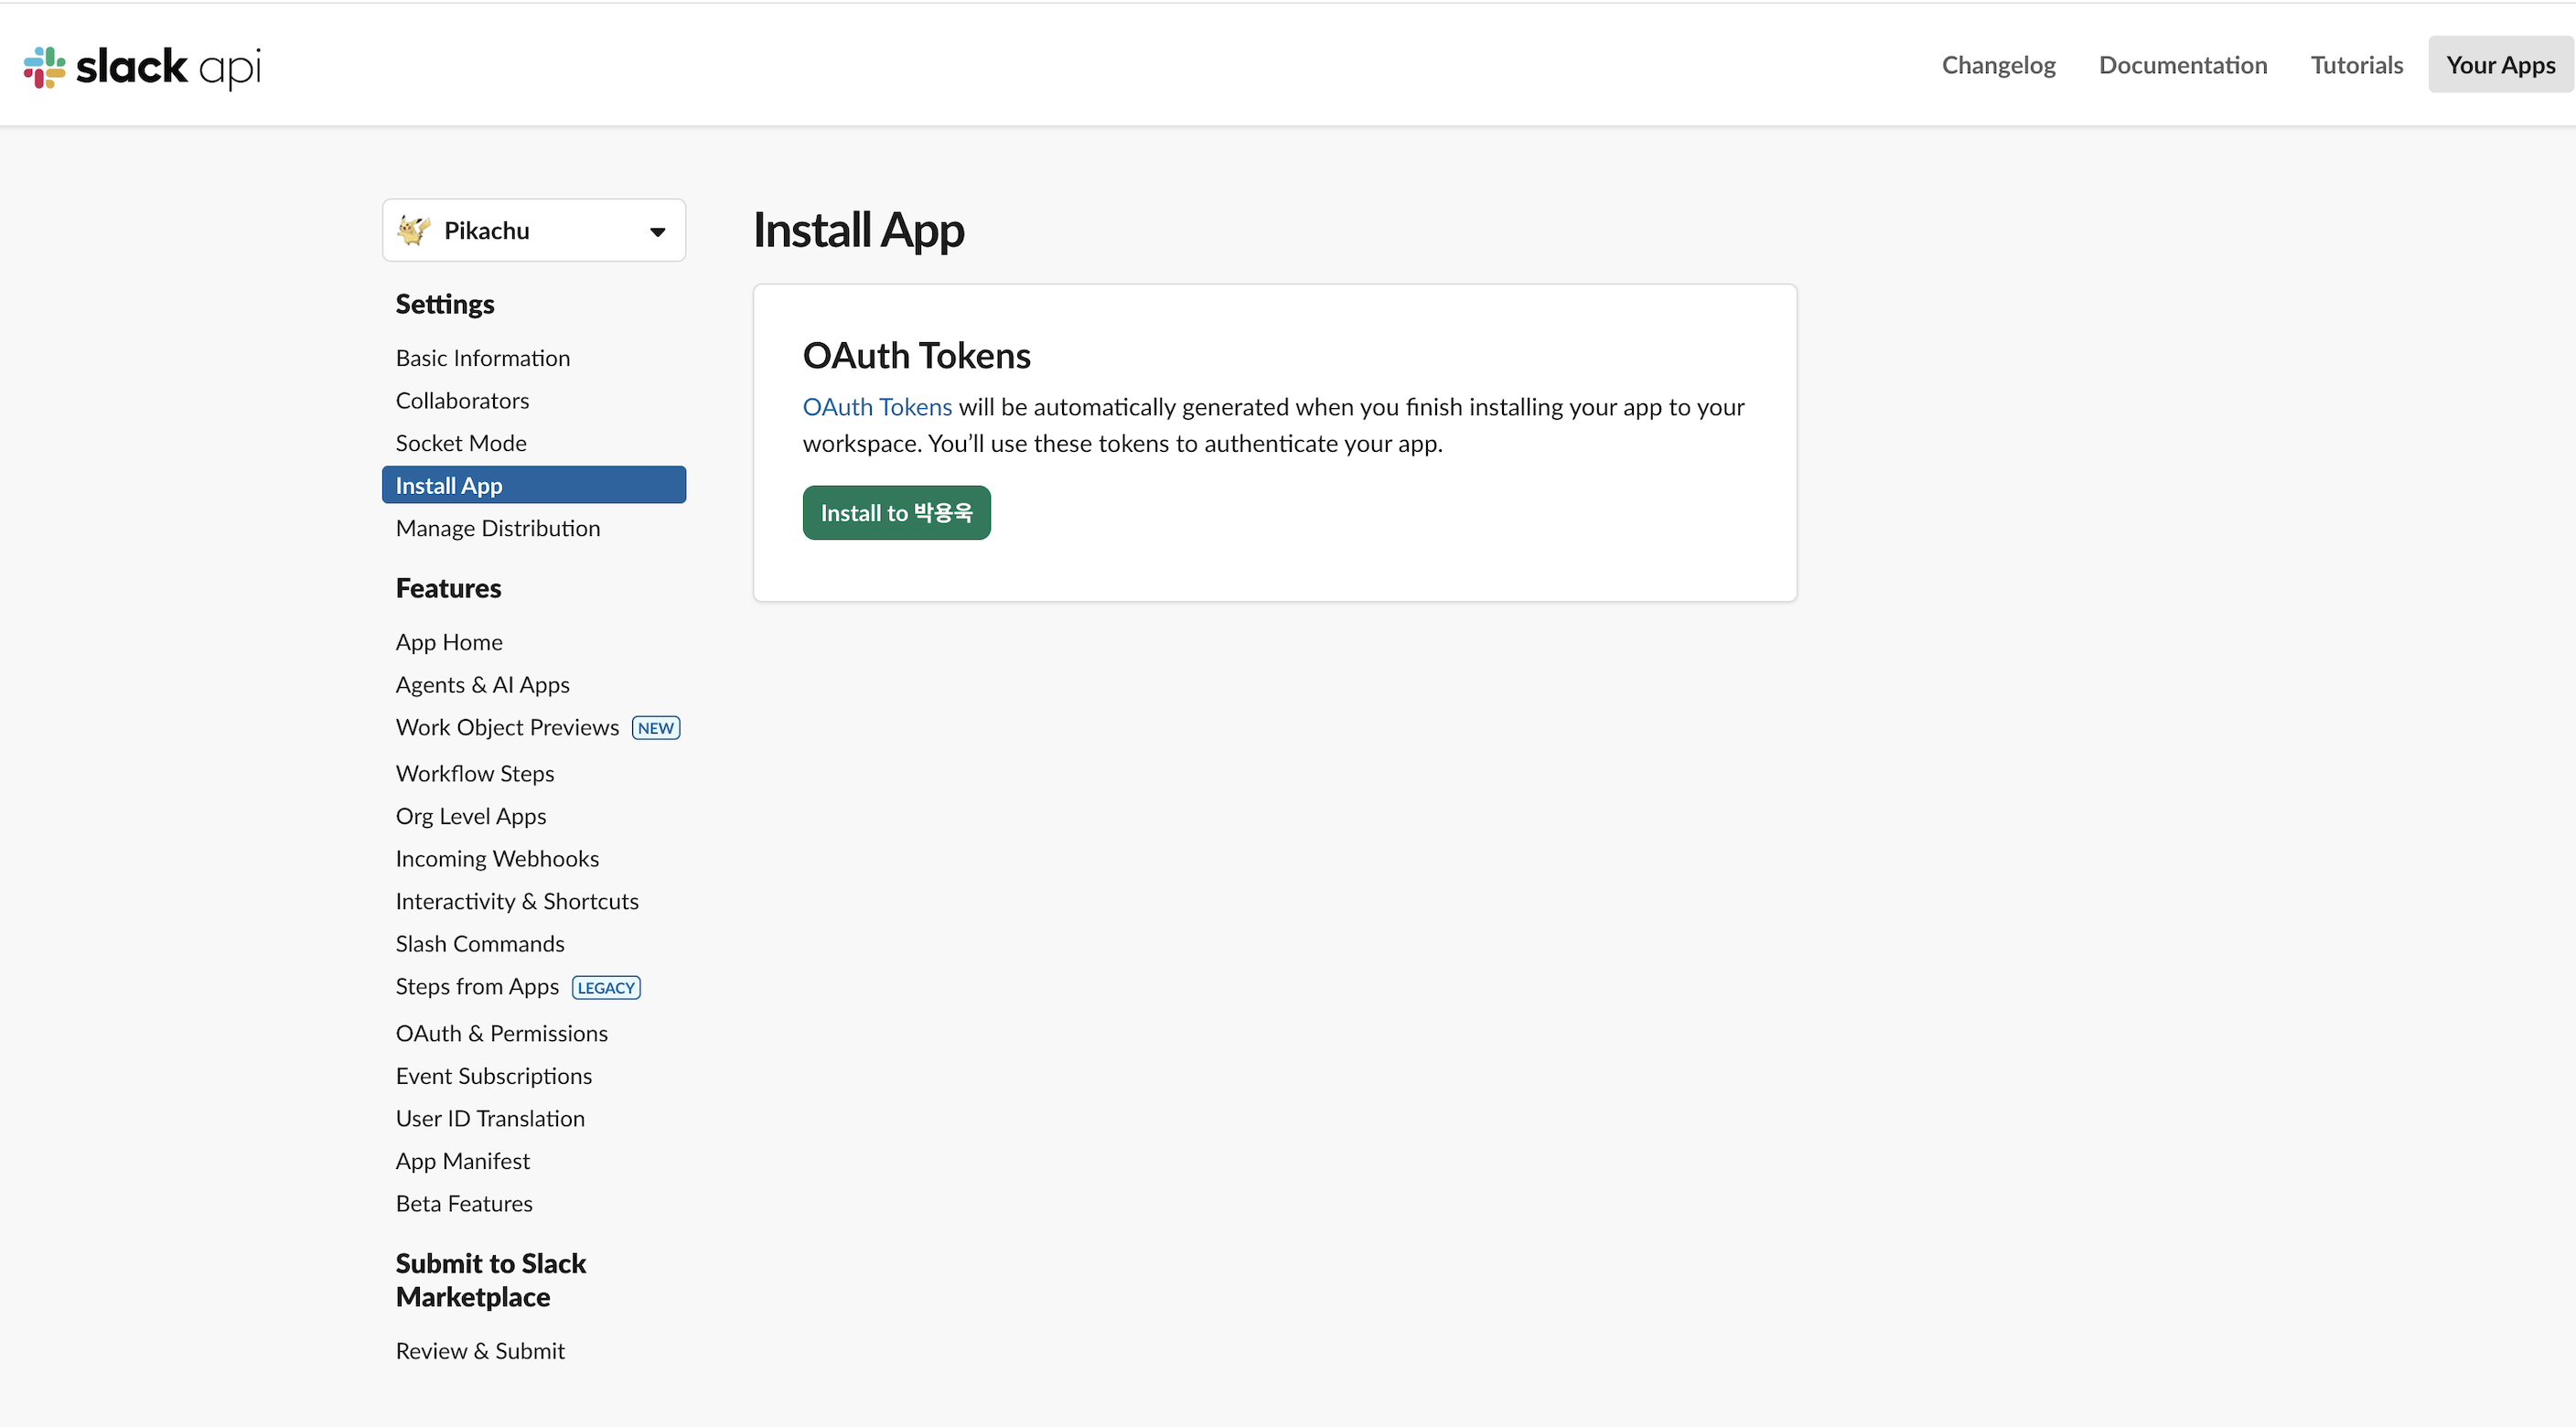Click the Slack API logo

(142, 67)
